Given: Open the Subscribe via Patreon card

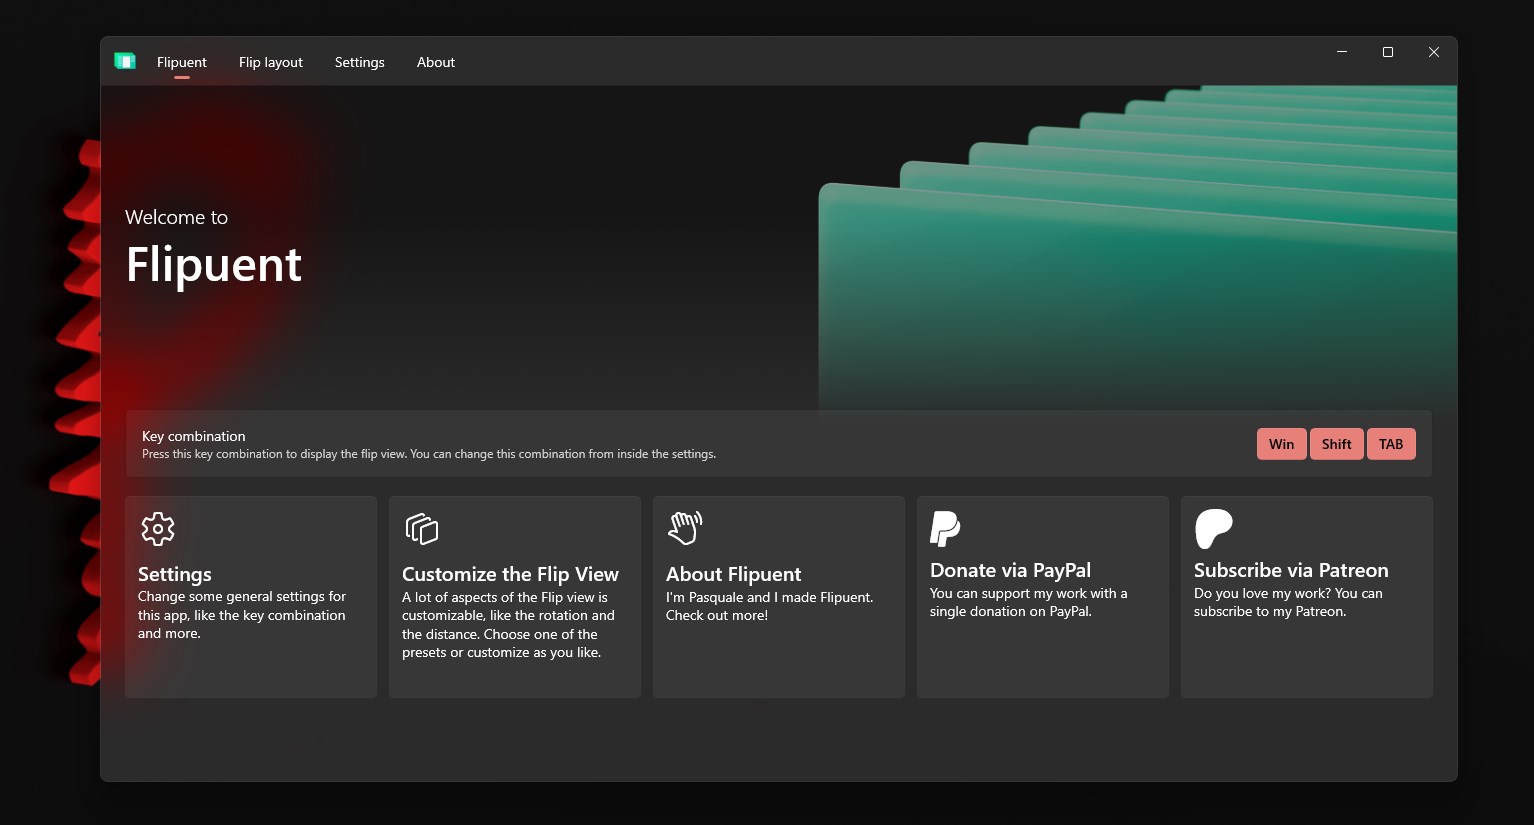Looking at the screenshot, I should (1307, 597).
